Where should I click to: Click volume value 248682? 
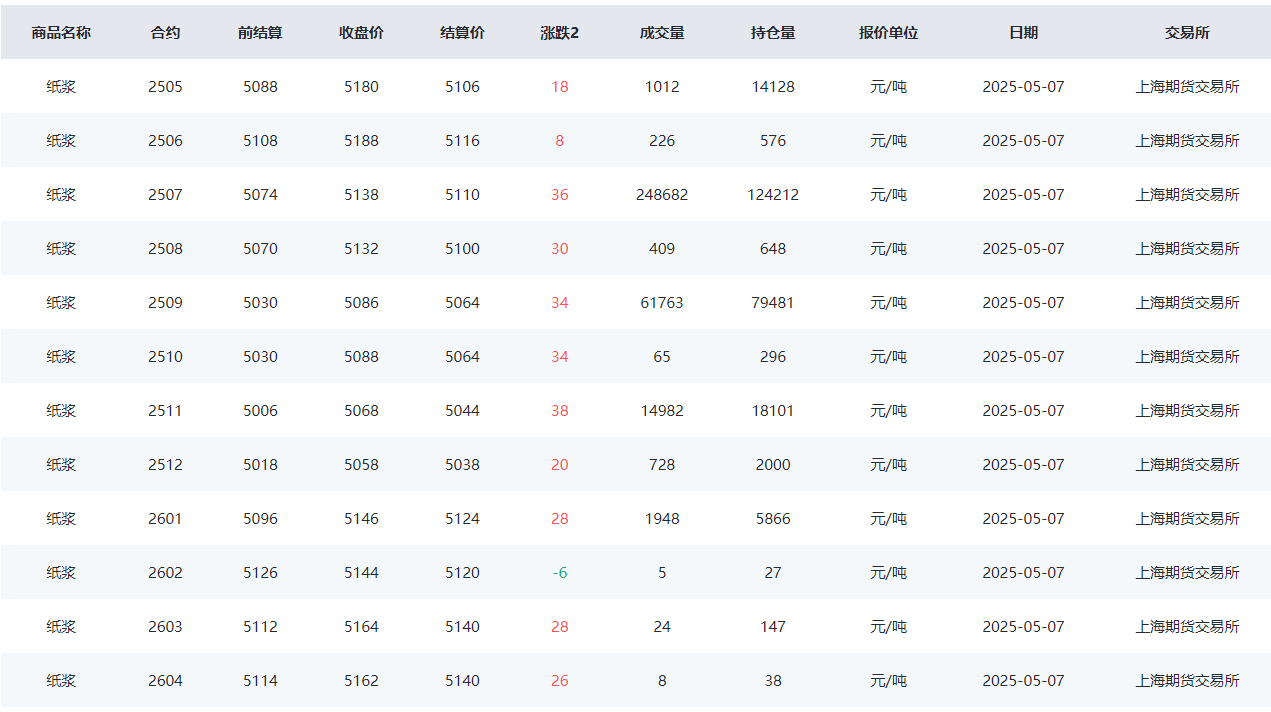coord(662,195)
